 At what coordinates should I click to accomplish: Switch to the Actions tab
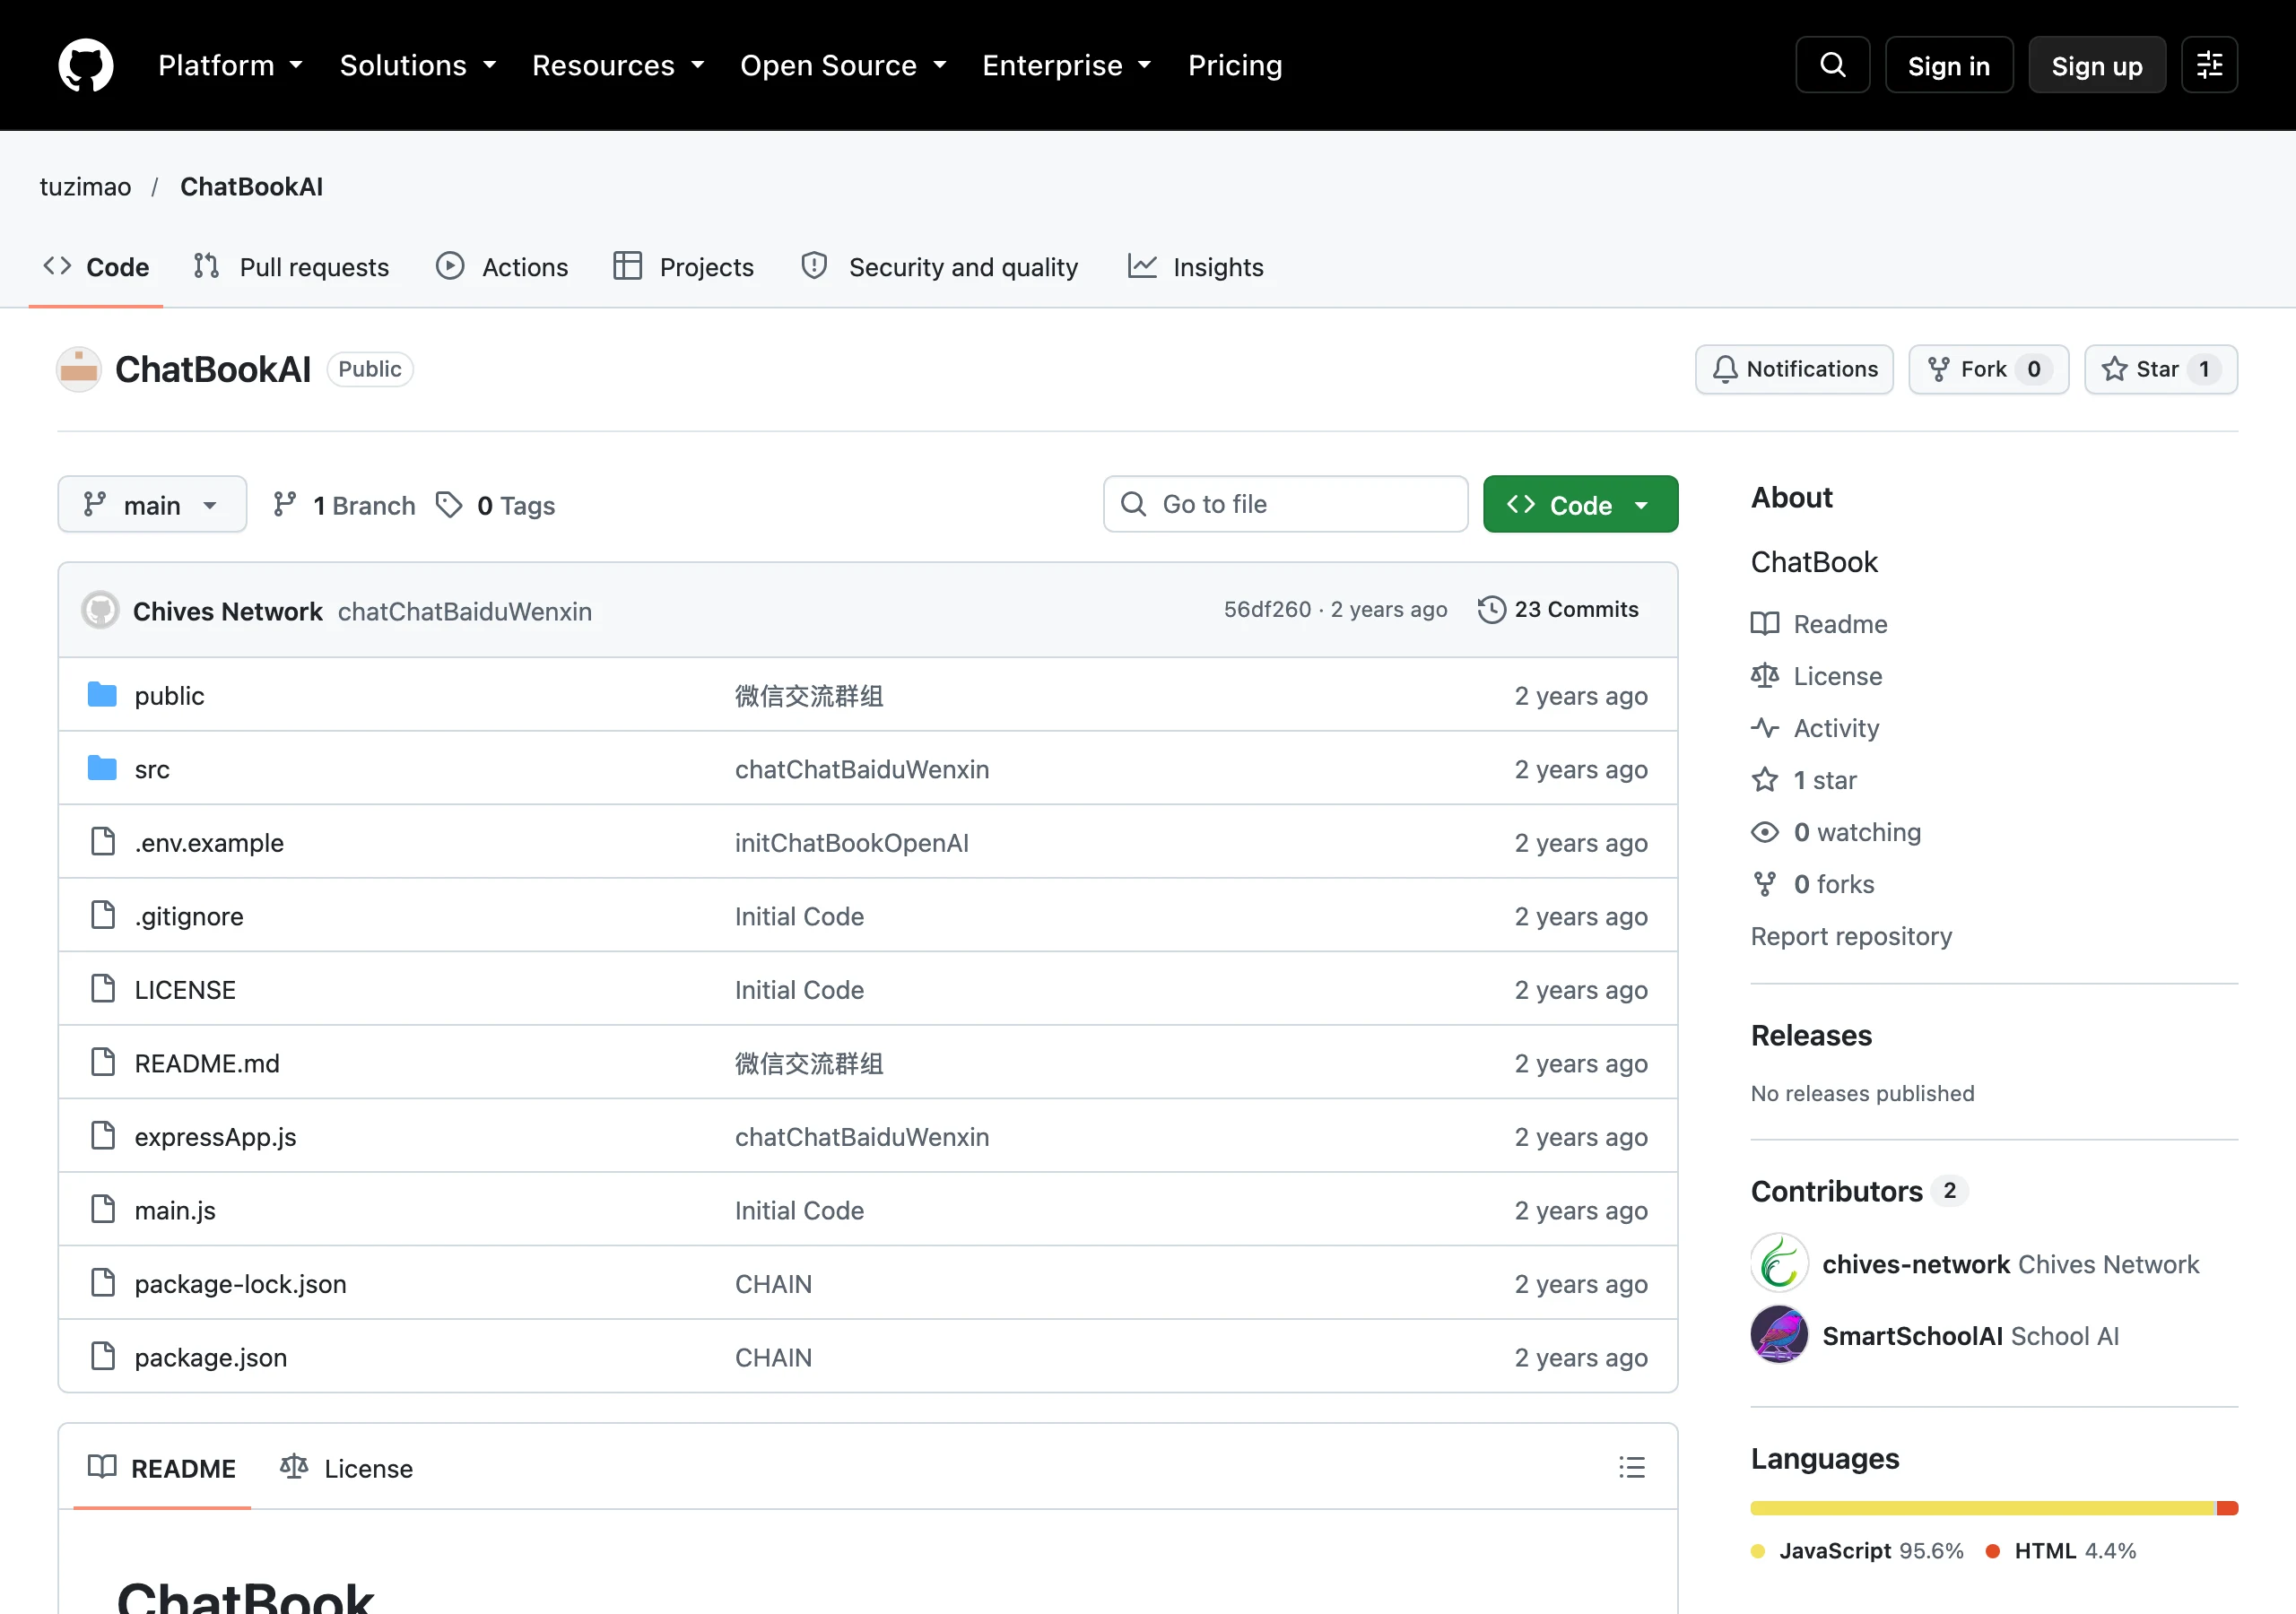502,267
